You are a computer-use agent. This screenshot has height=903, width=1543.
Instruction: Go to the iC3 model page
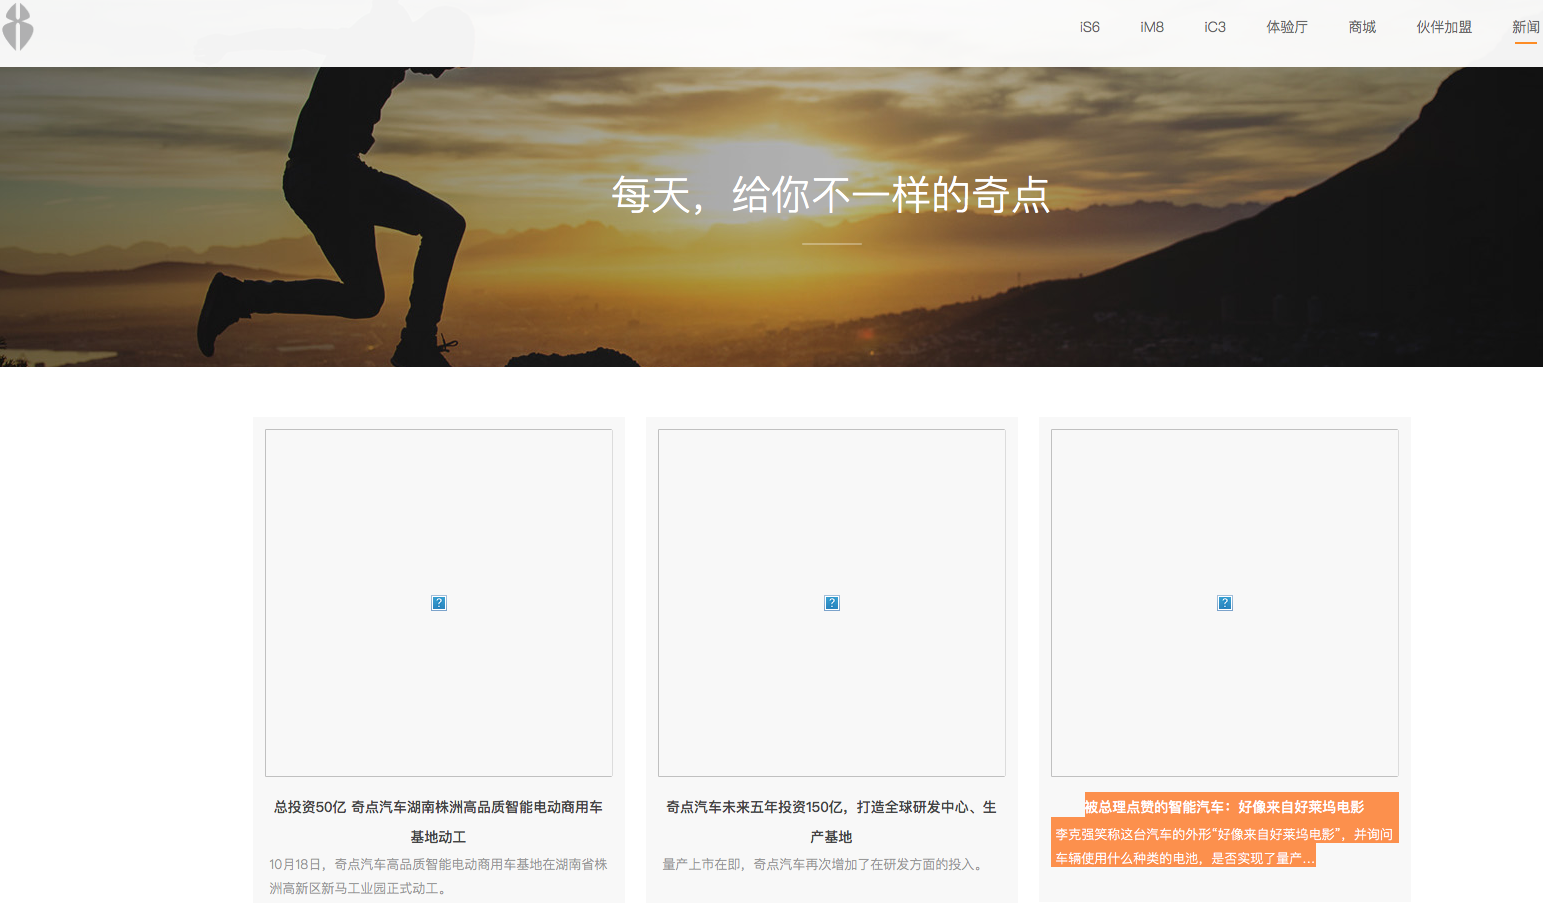[x=1214, y=27]
